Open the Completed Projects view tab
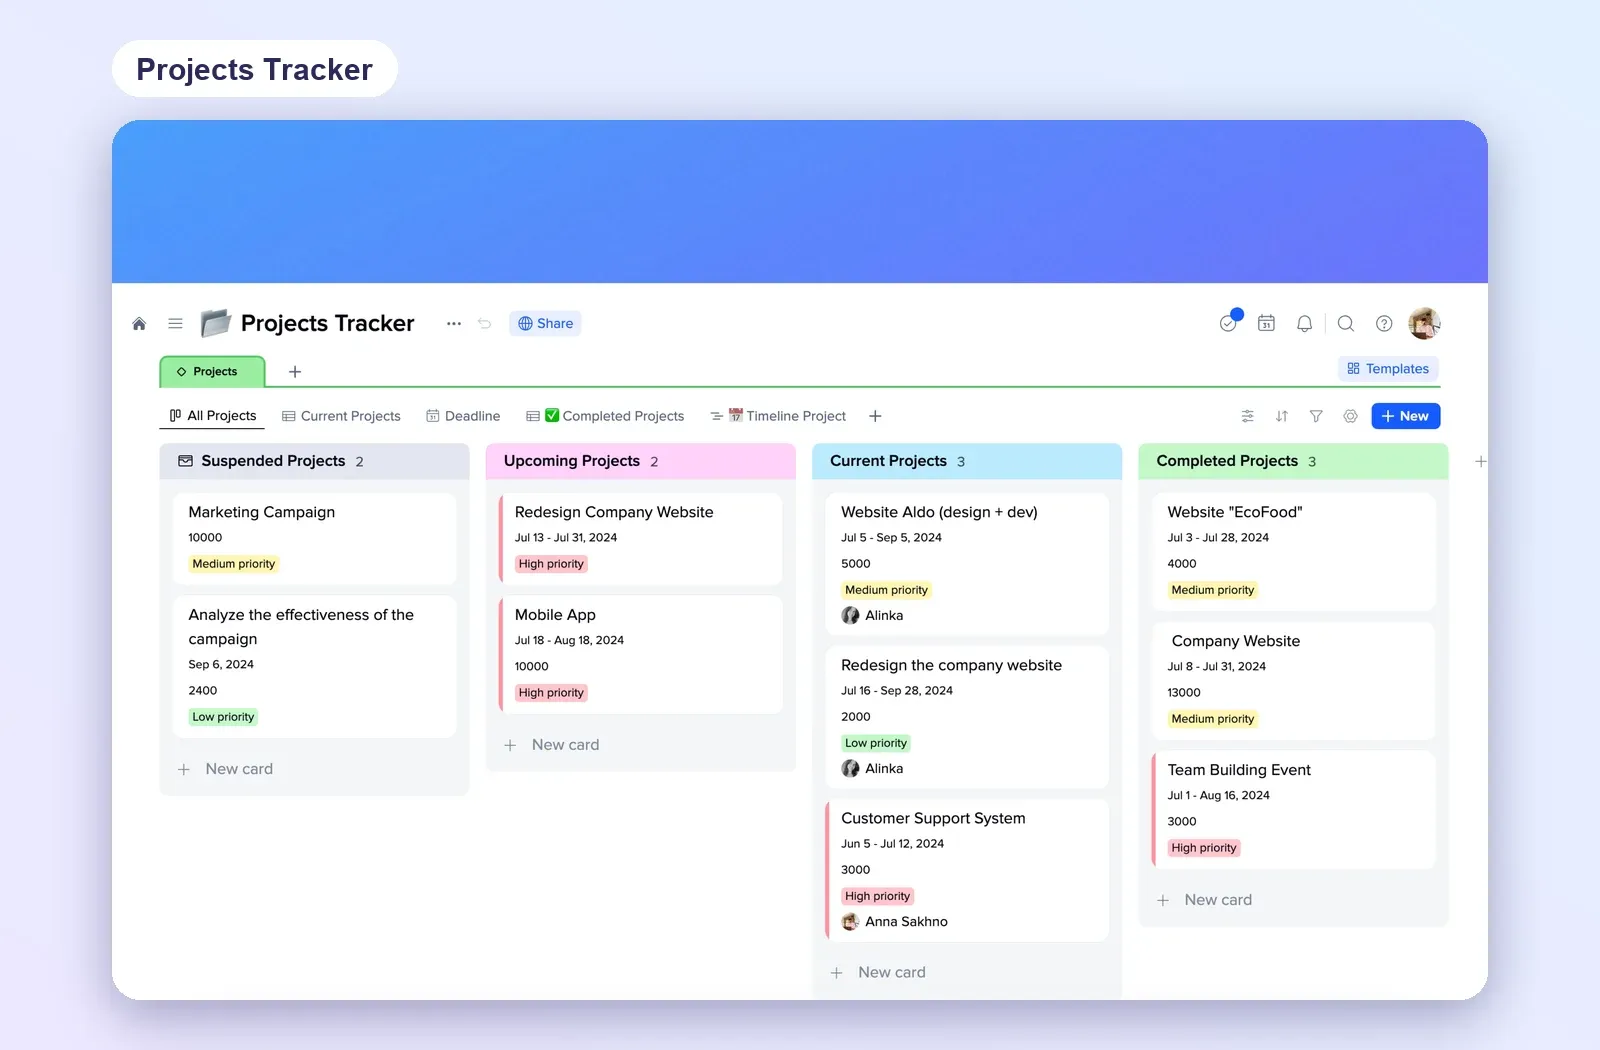Image resolution: width=1600 pixels, height=1050 pixels. pyautogui.click(x=605, y=416)
